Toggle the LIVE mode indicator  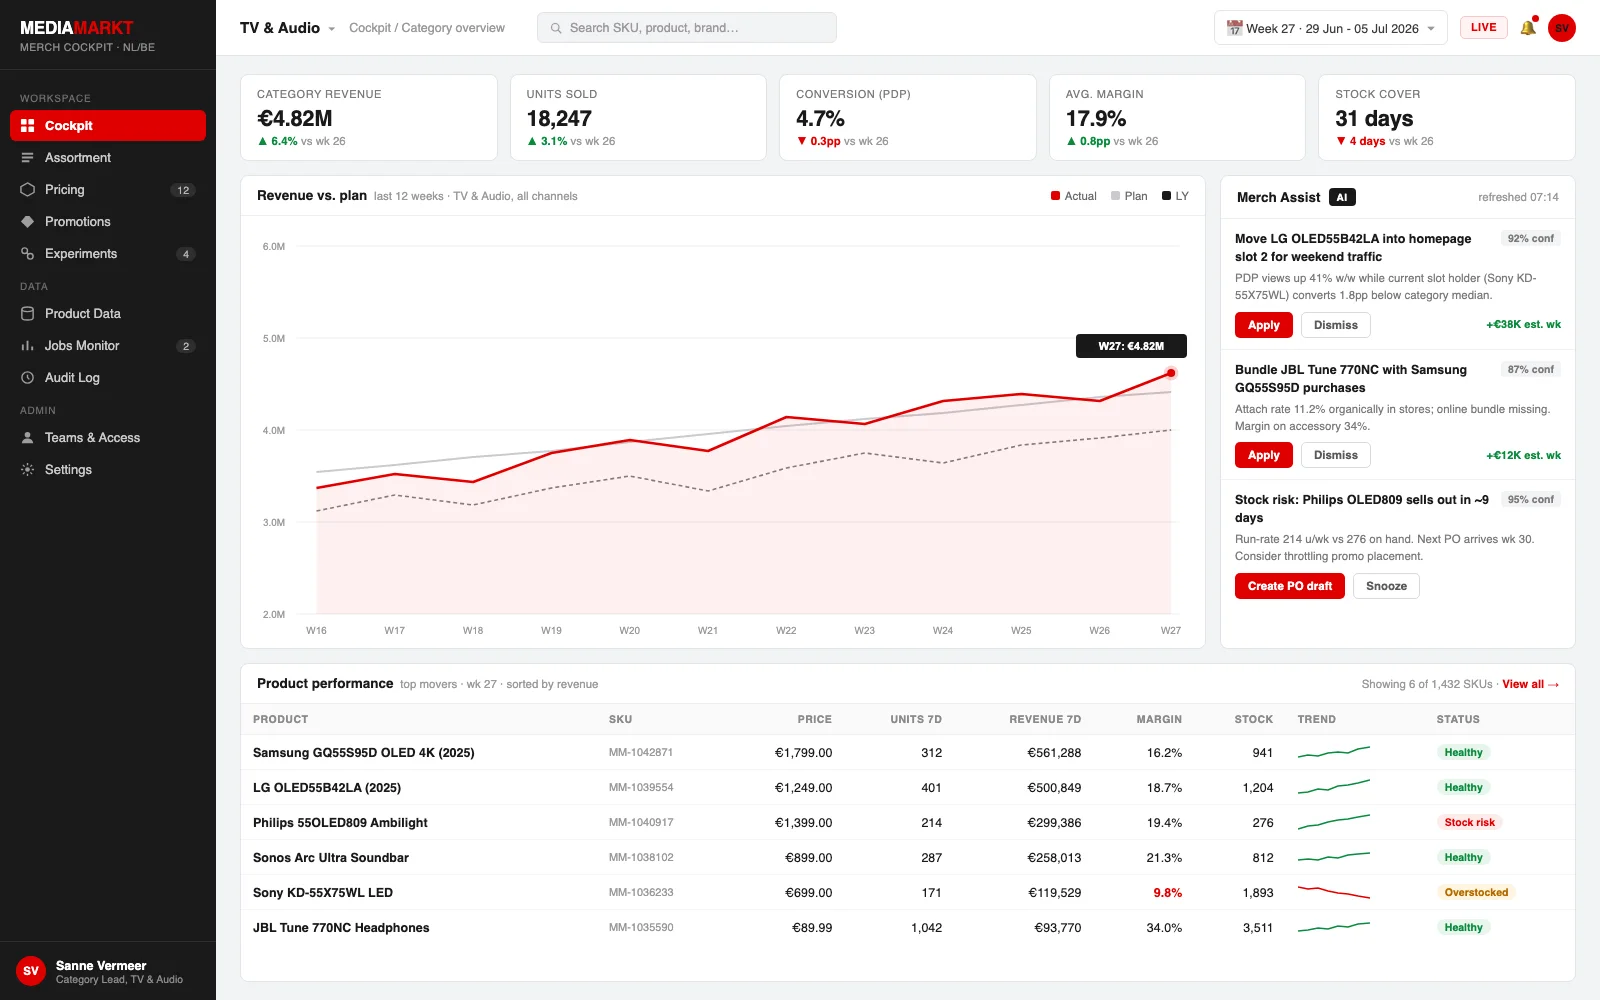point(1484,28)
